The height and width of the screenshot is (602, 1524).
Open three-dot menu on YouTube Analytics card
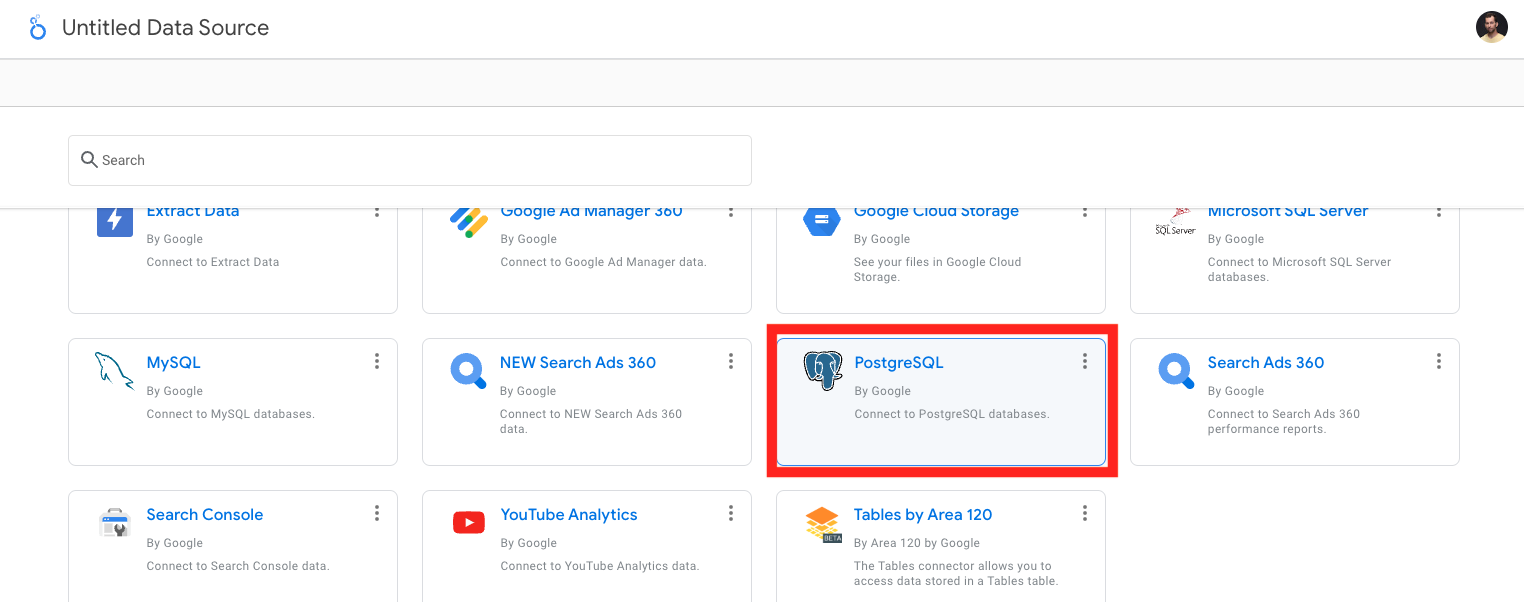(731, 513)
